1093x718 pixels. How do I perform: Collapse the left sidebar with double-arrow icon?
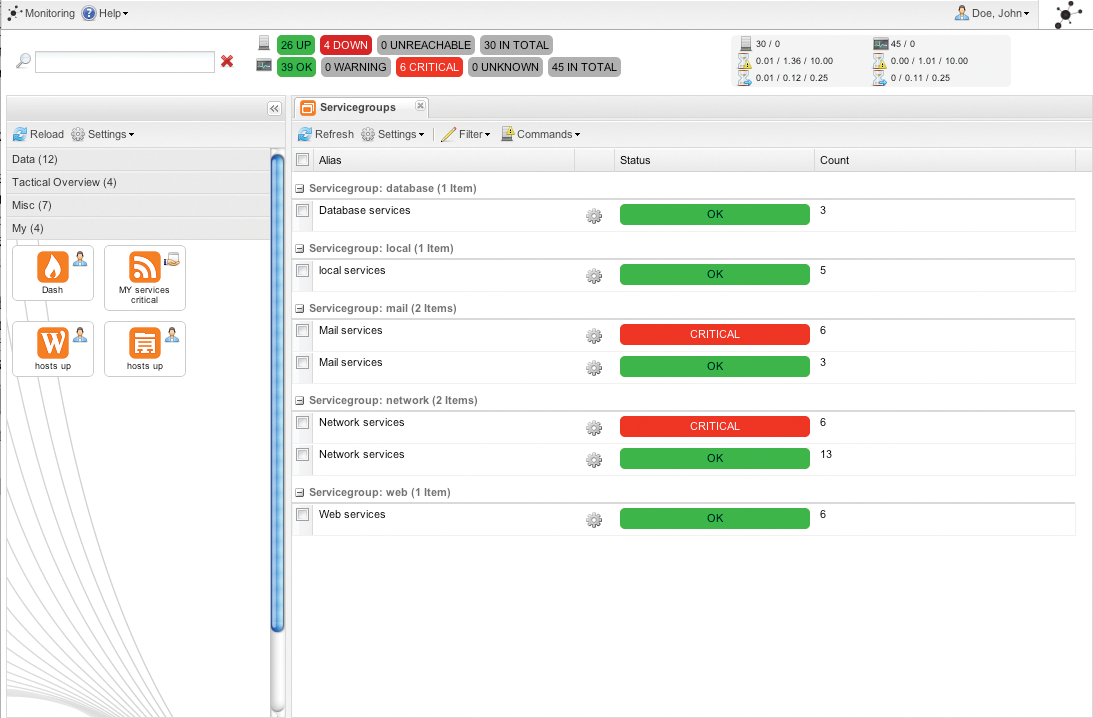[274, 108]
